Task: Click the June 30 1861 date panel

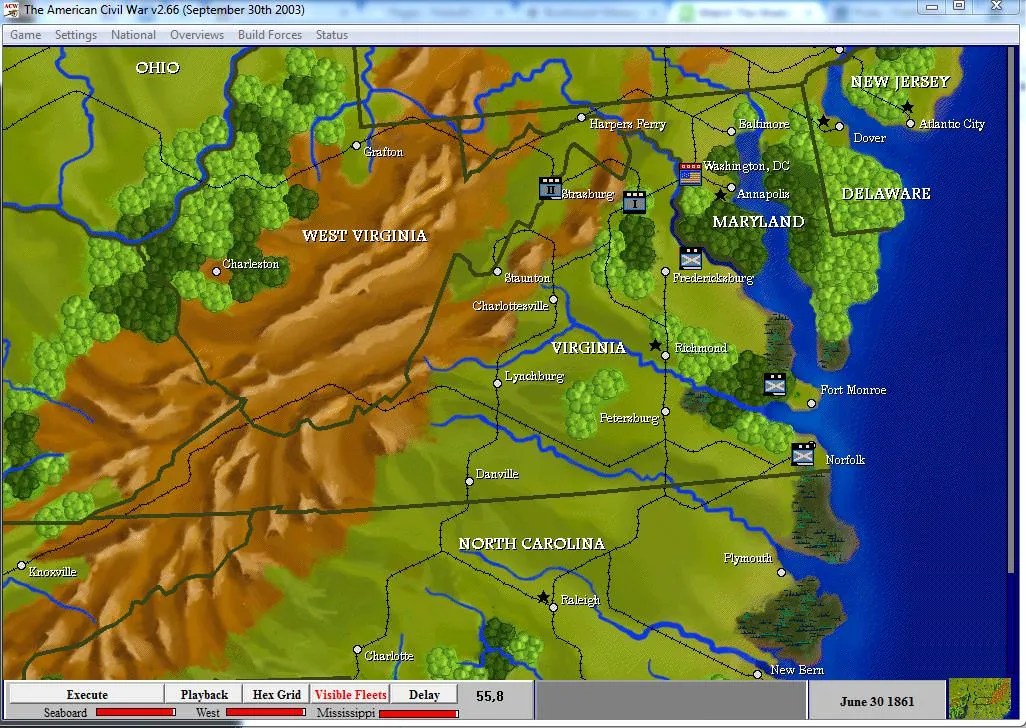Action: click(x=877, y=701)
